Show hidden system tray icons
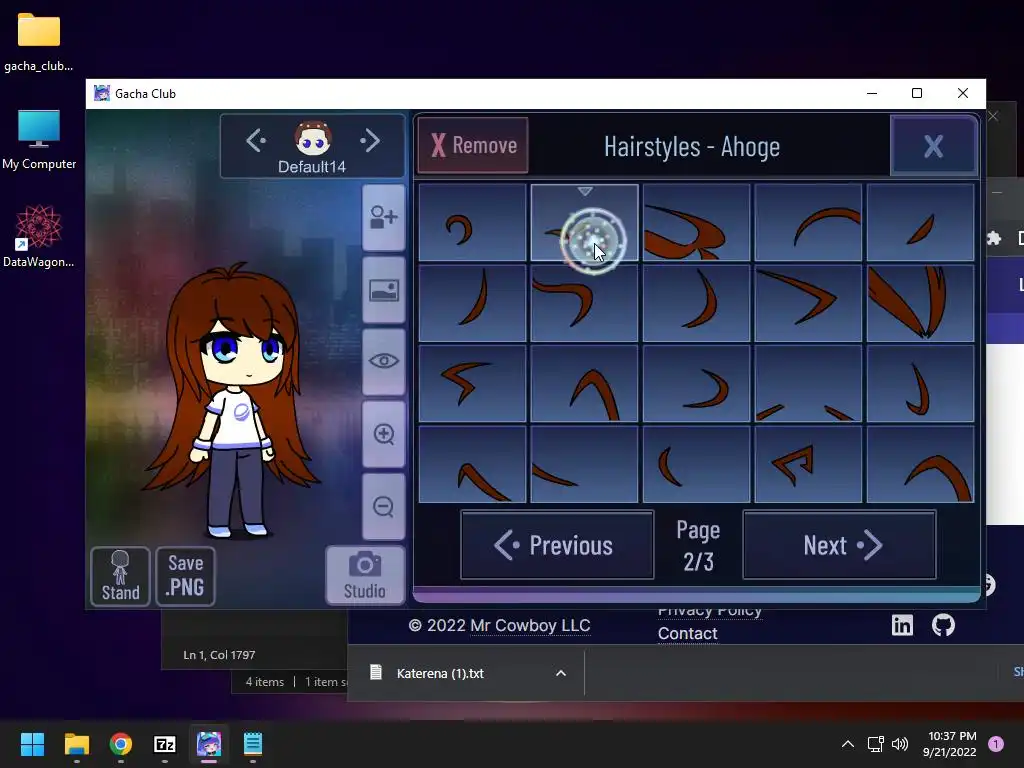The width and height of the screenshot is (1024, 768). click(x=848, y=744)
